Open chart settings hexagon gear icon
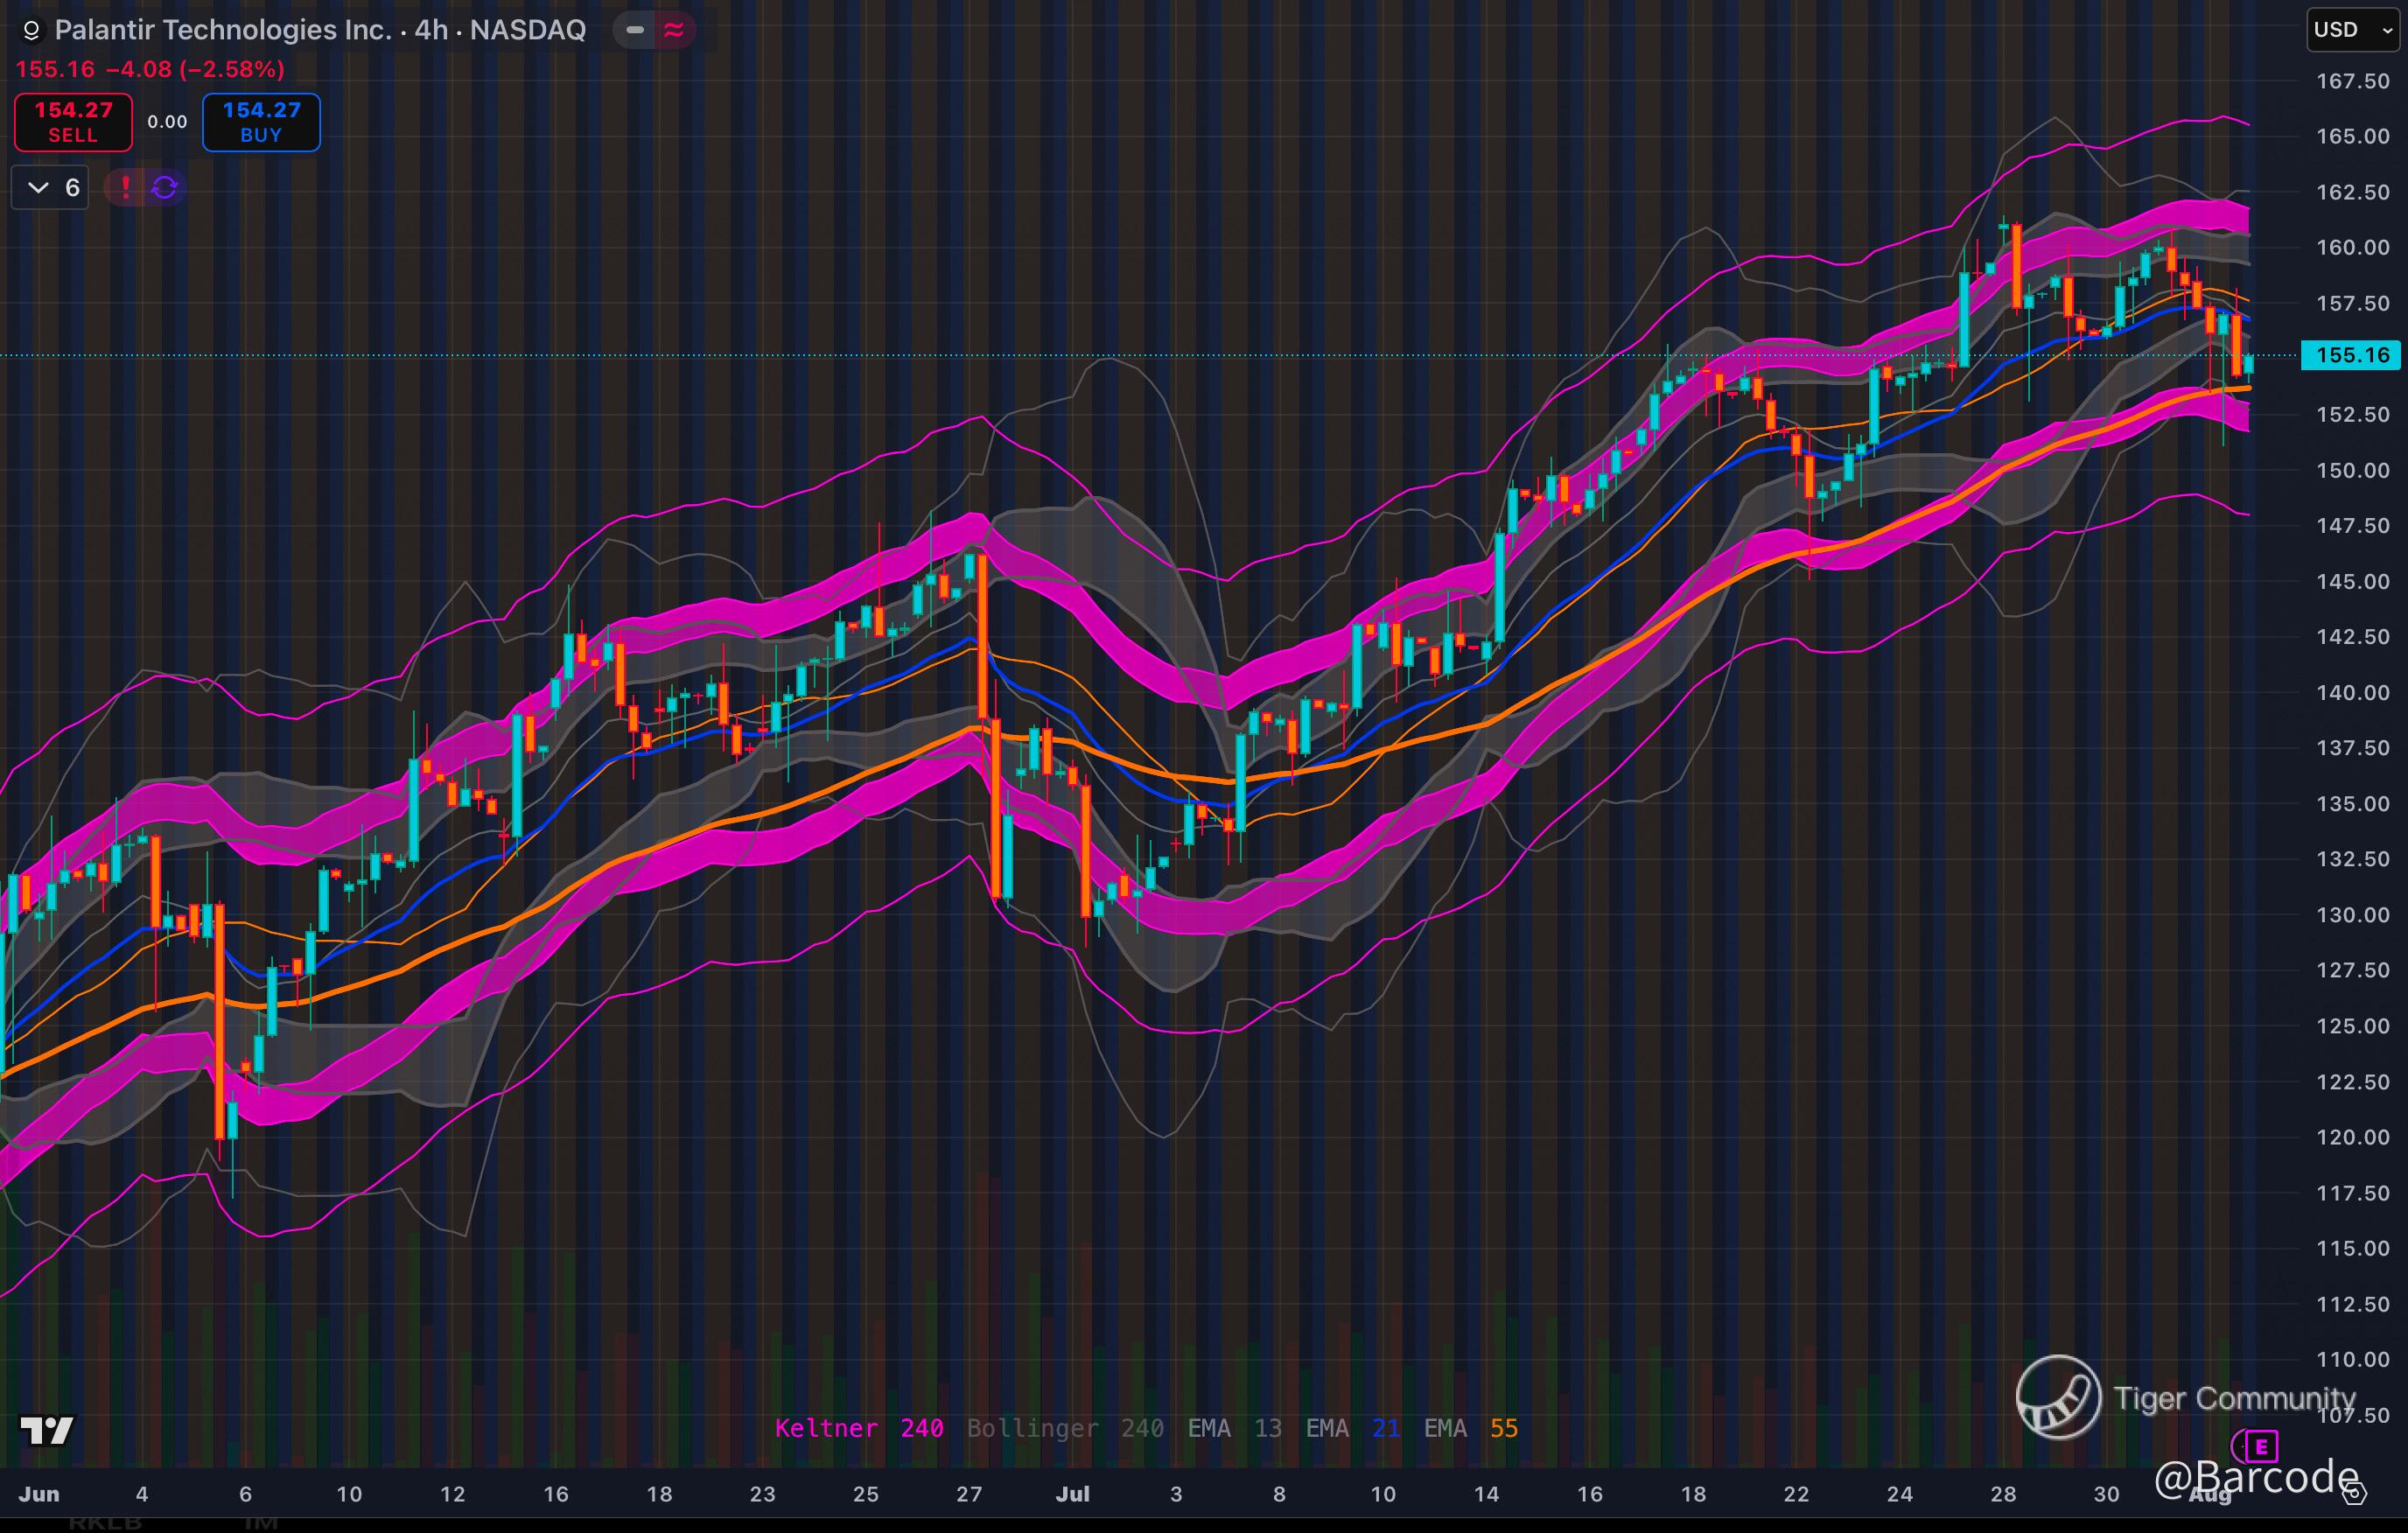Viewport: 2408px width, 1533px height. (2354, 1493)
